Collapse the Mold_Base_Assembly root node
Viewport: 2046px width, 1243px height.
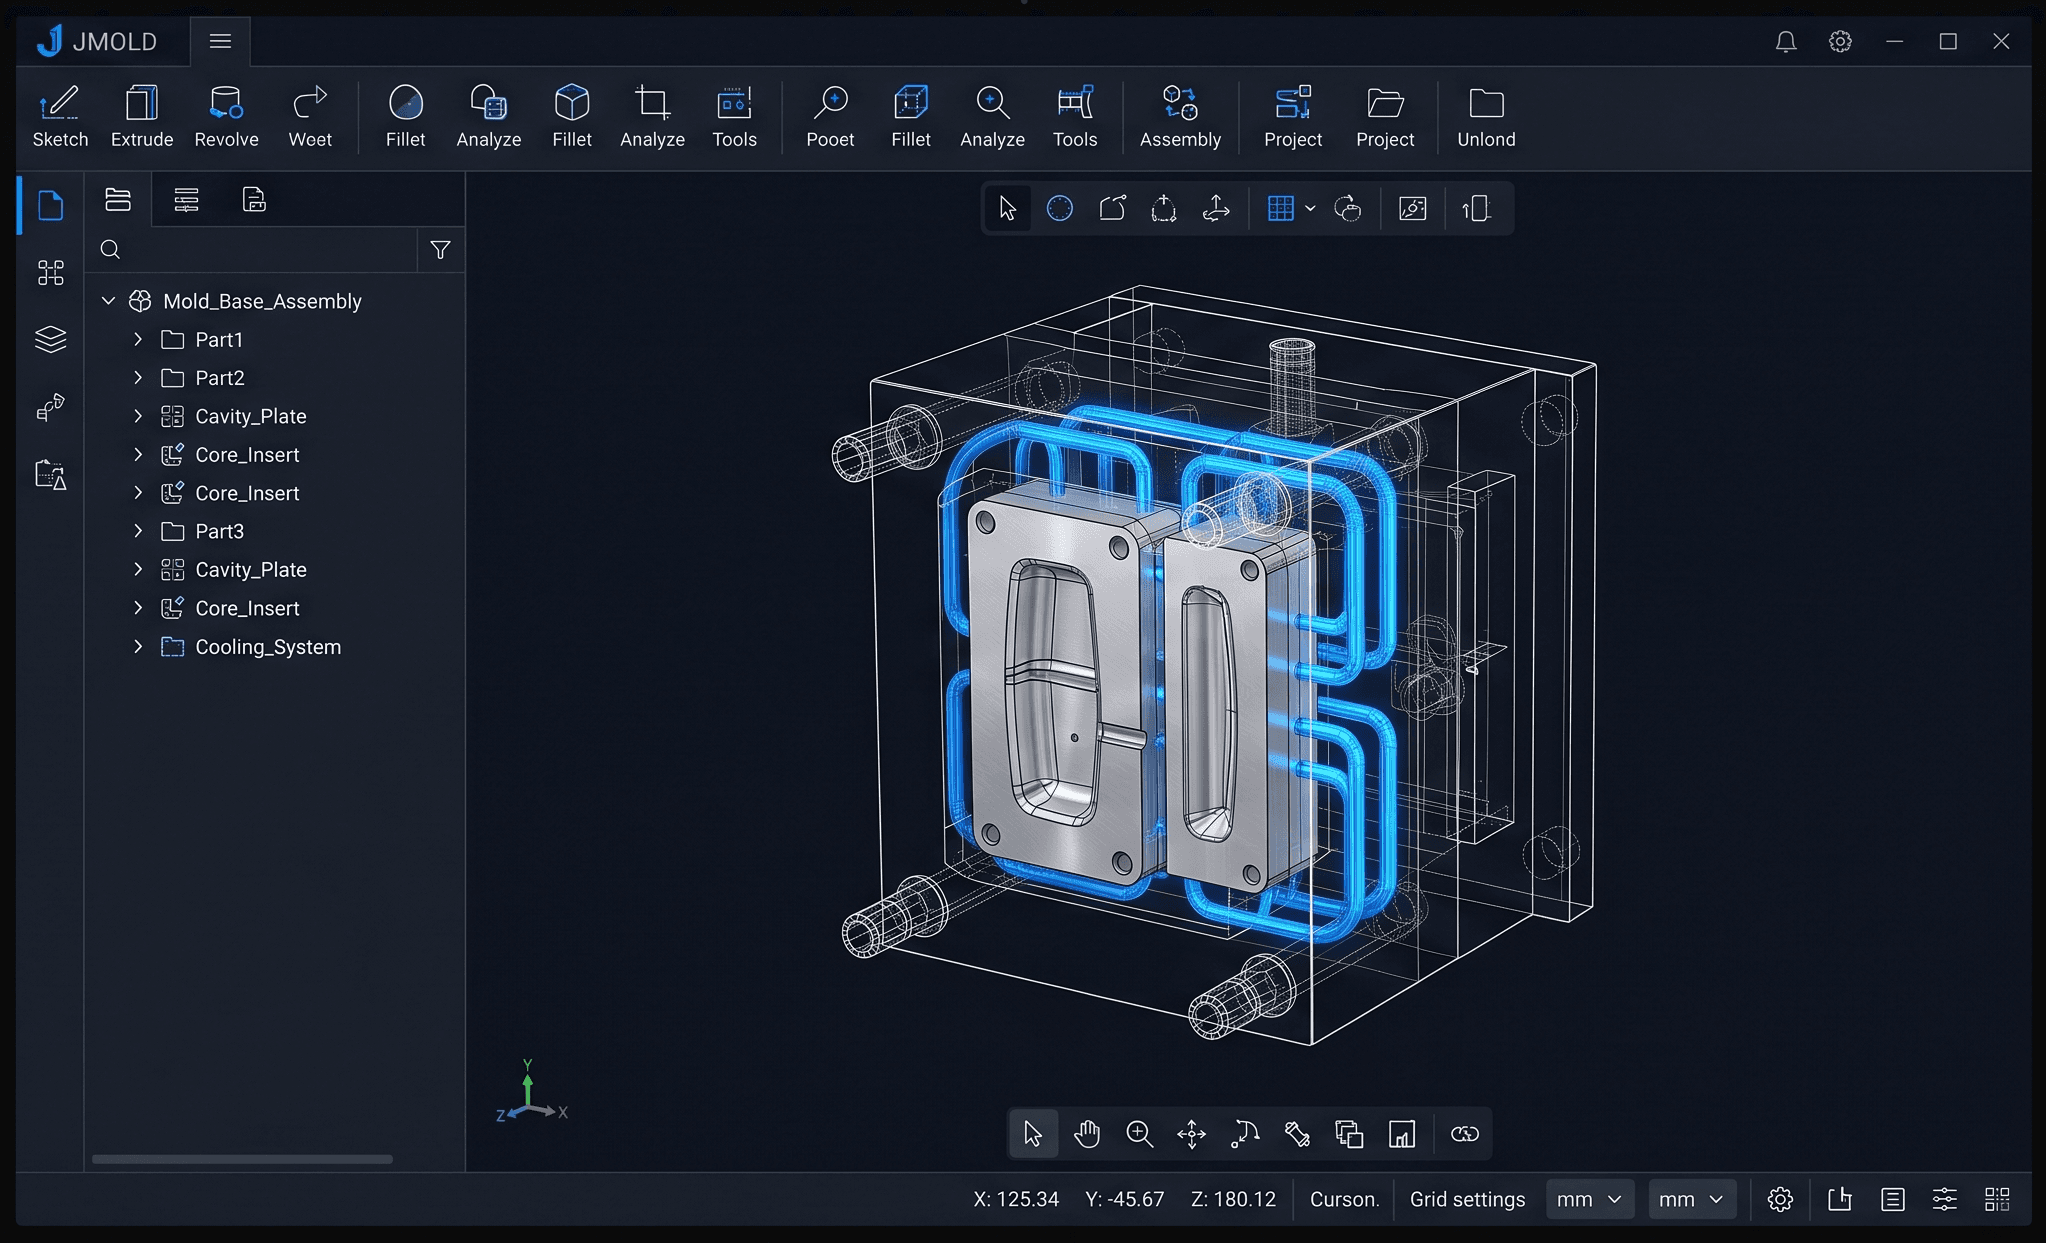[109, 301]
